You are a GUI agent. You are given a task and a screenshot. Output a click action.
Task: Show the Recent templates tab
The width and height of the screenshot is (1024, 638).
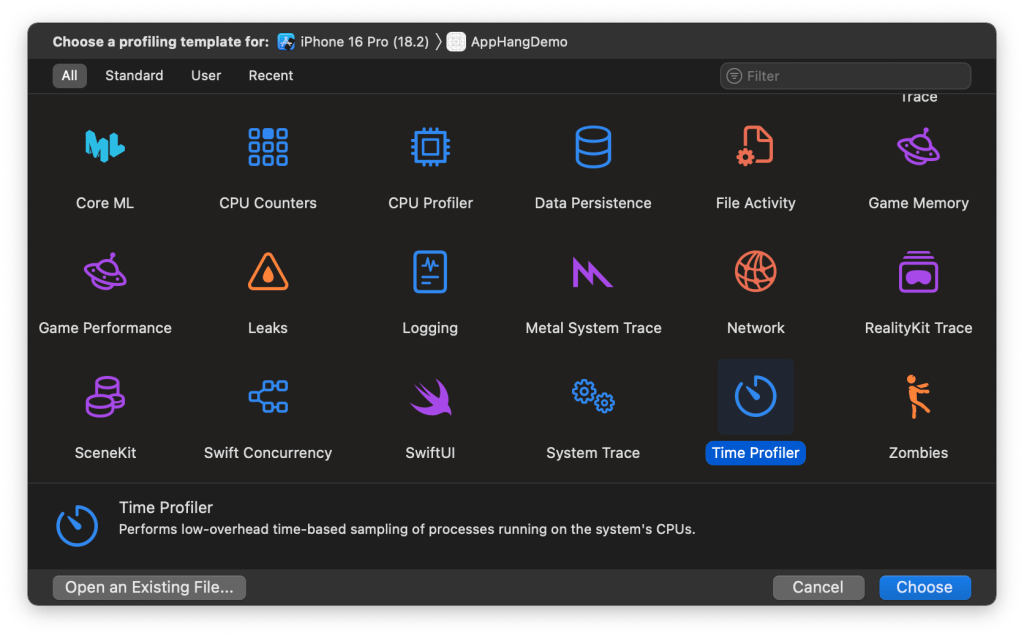pyautogui.click(x=271, y=76)
